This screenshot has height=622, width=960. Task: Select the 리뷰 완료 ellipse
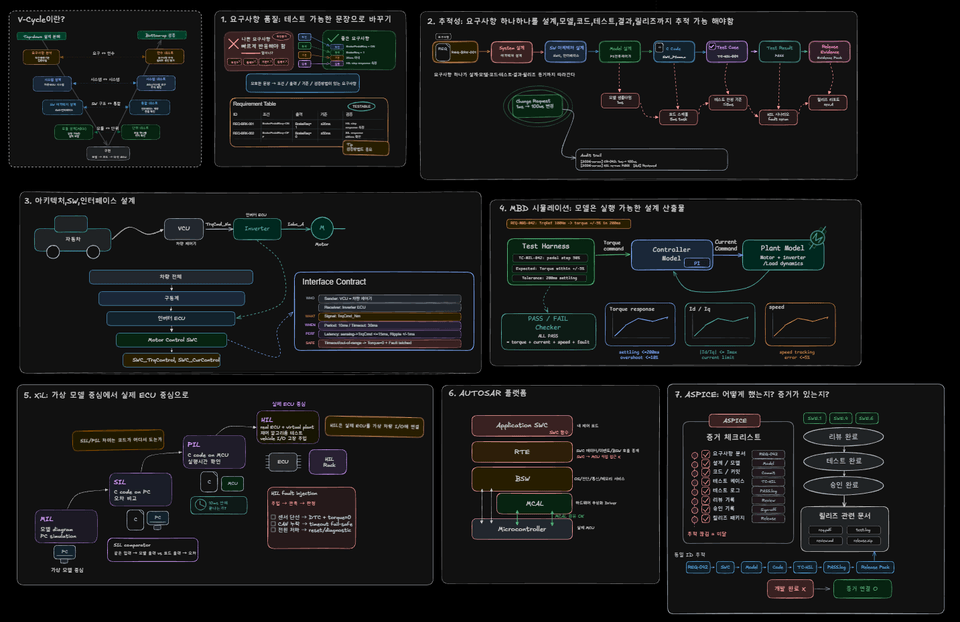[843, 437]
